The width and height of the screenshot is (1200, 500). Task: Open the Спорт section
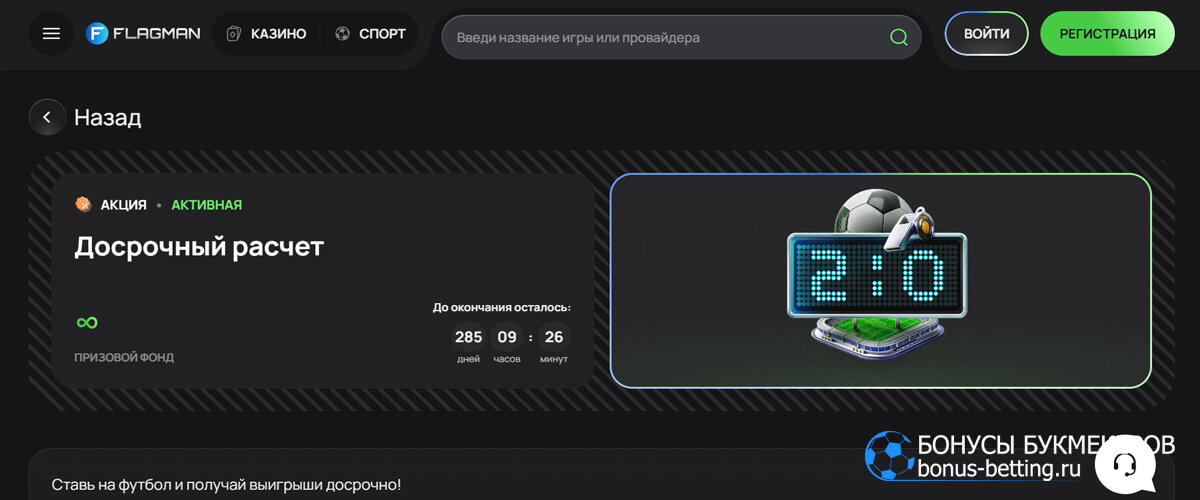[x=370, y=34]
